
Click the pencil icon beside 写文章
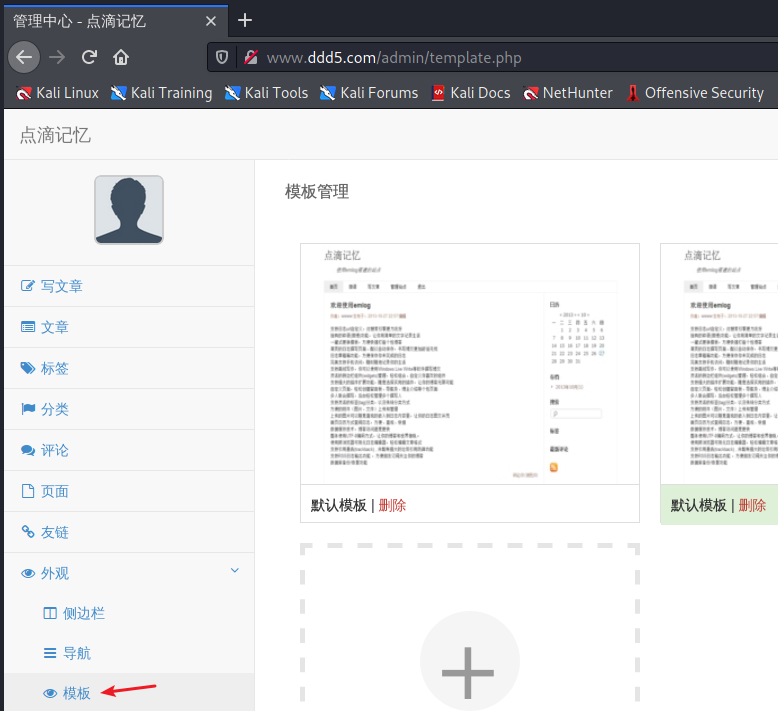(28, 286)
